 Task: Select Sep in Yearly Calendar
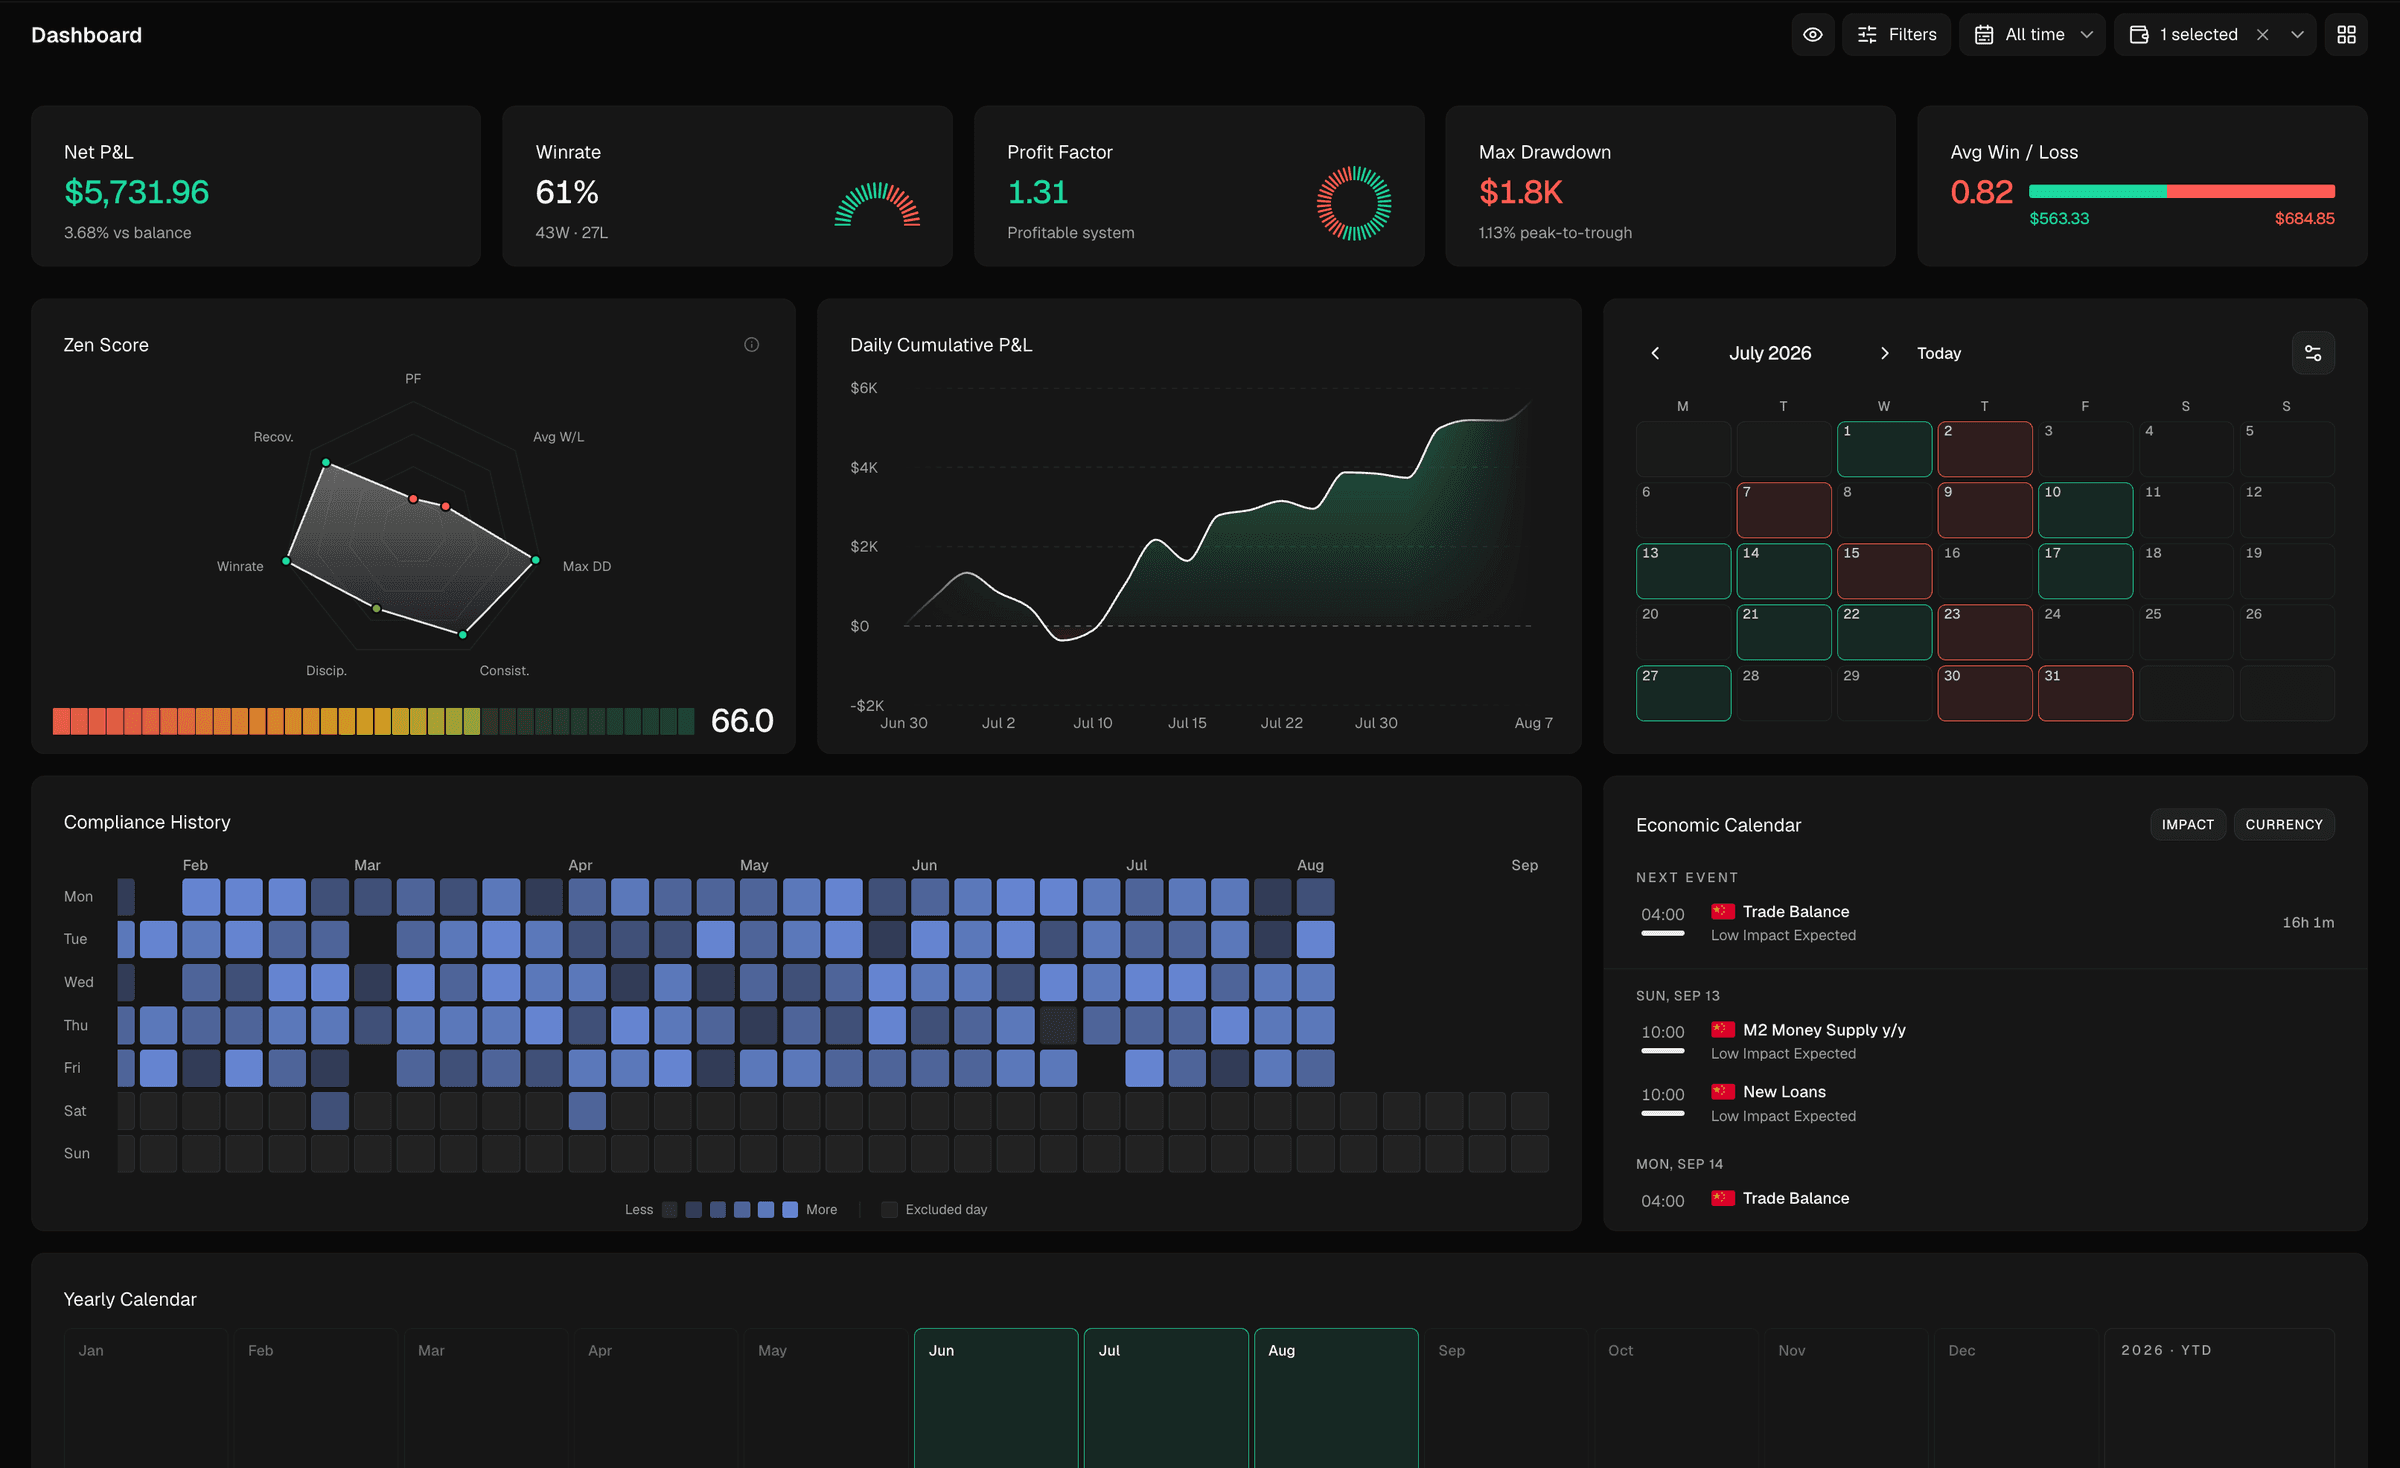click(x=1506, y=1398)
